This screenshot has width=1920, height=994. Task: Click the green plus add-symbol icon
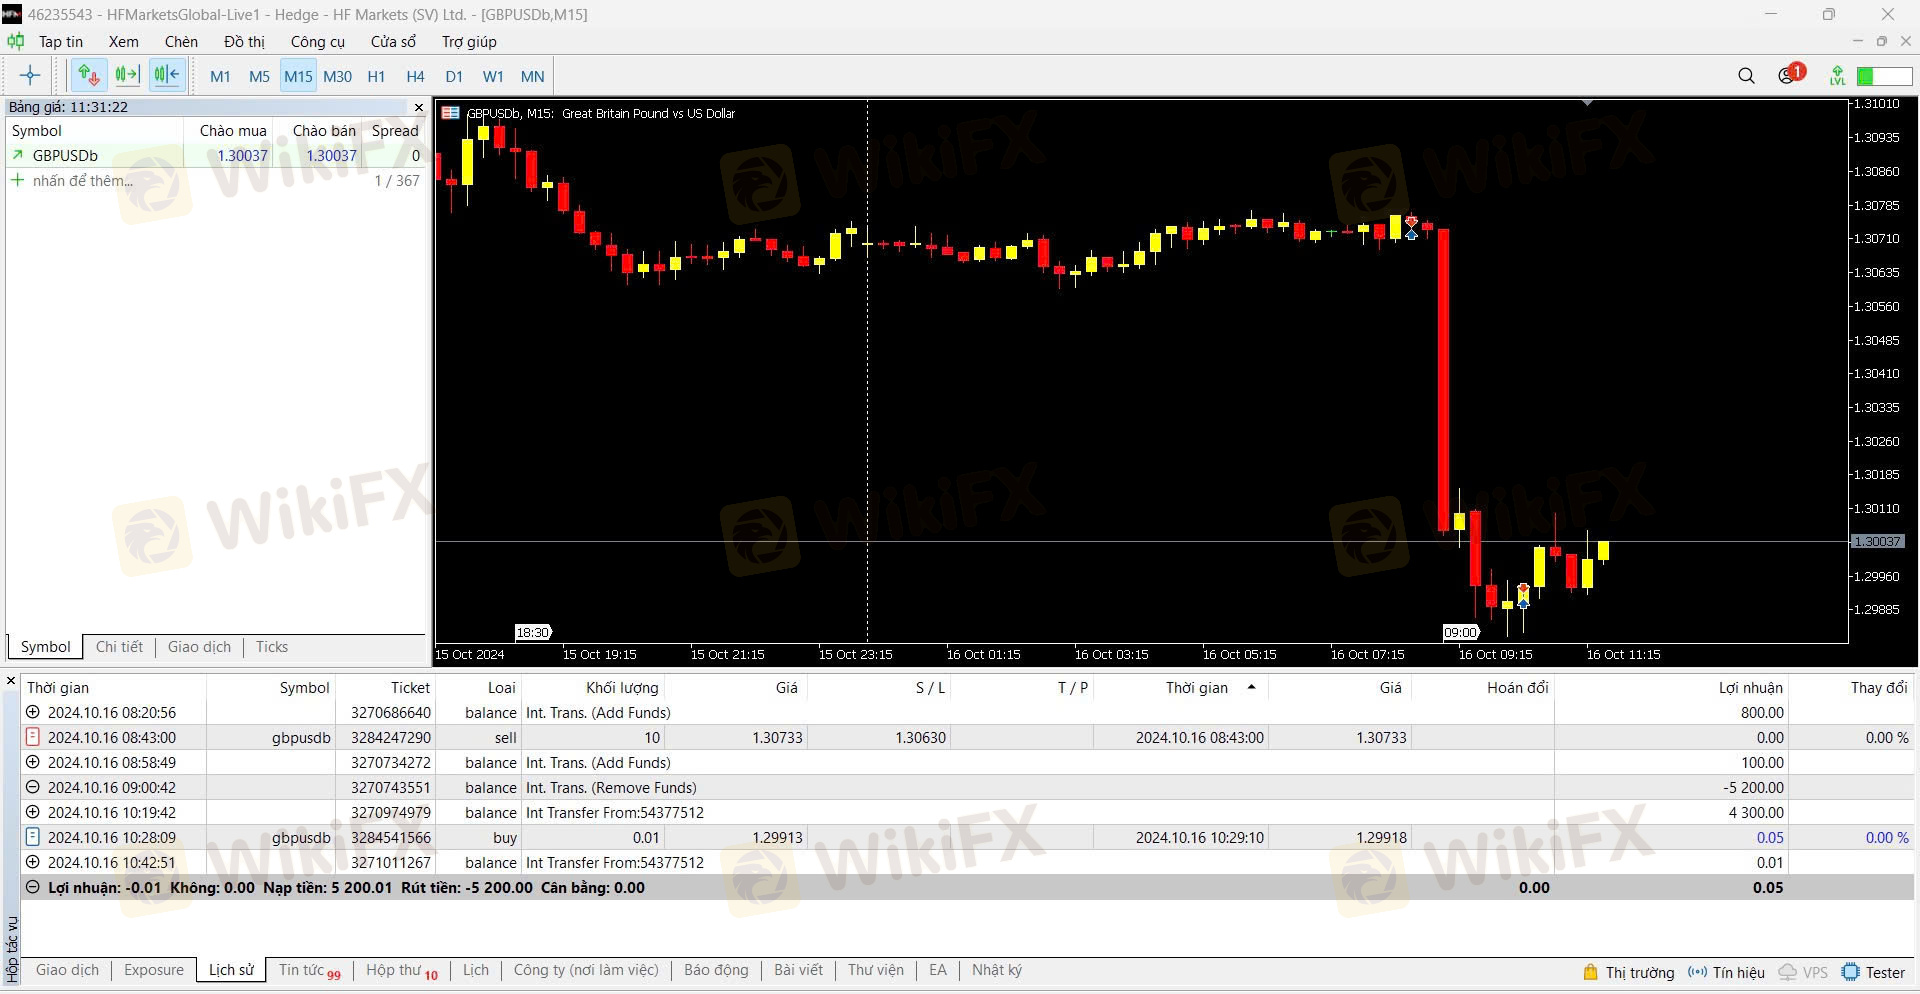[x=17, y=180]
